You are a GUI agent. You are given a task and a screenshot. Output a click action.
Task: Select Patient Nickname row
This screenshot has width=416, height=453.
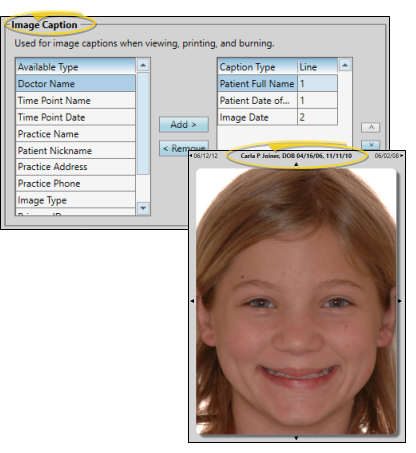click(76, 150)
